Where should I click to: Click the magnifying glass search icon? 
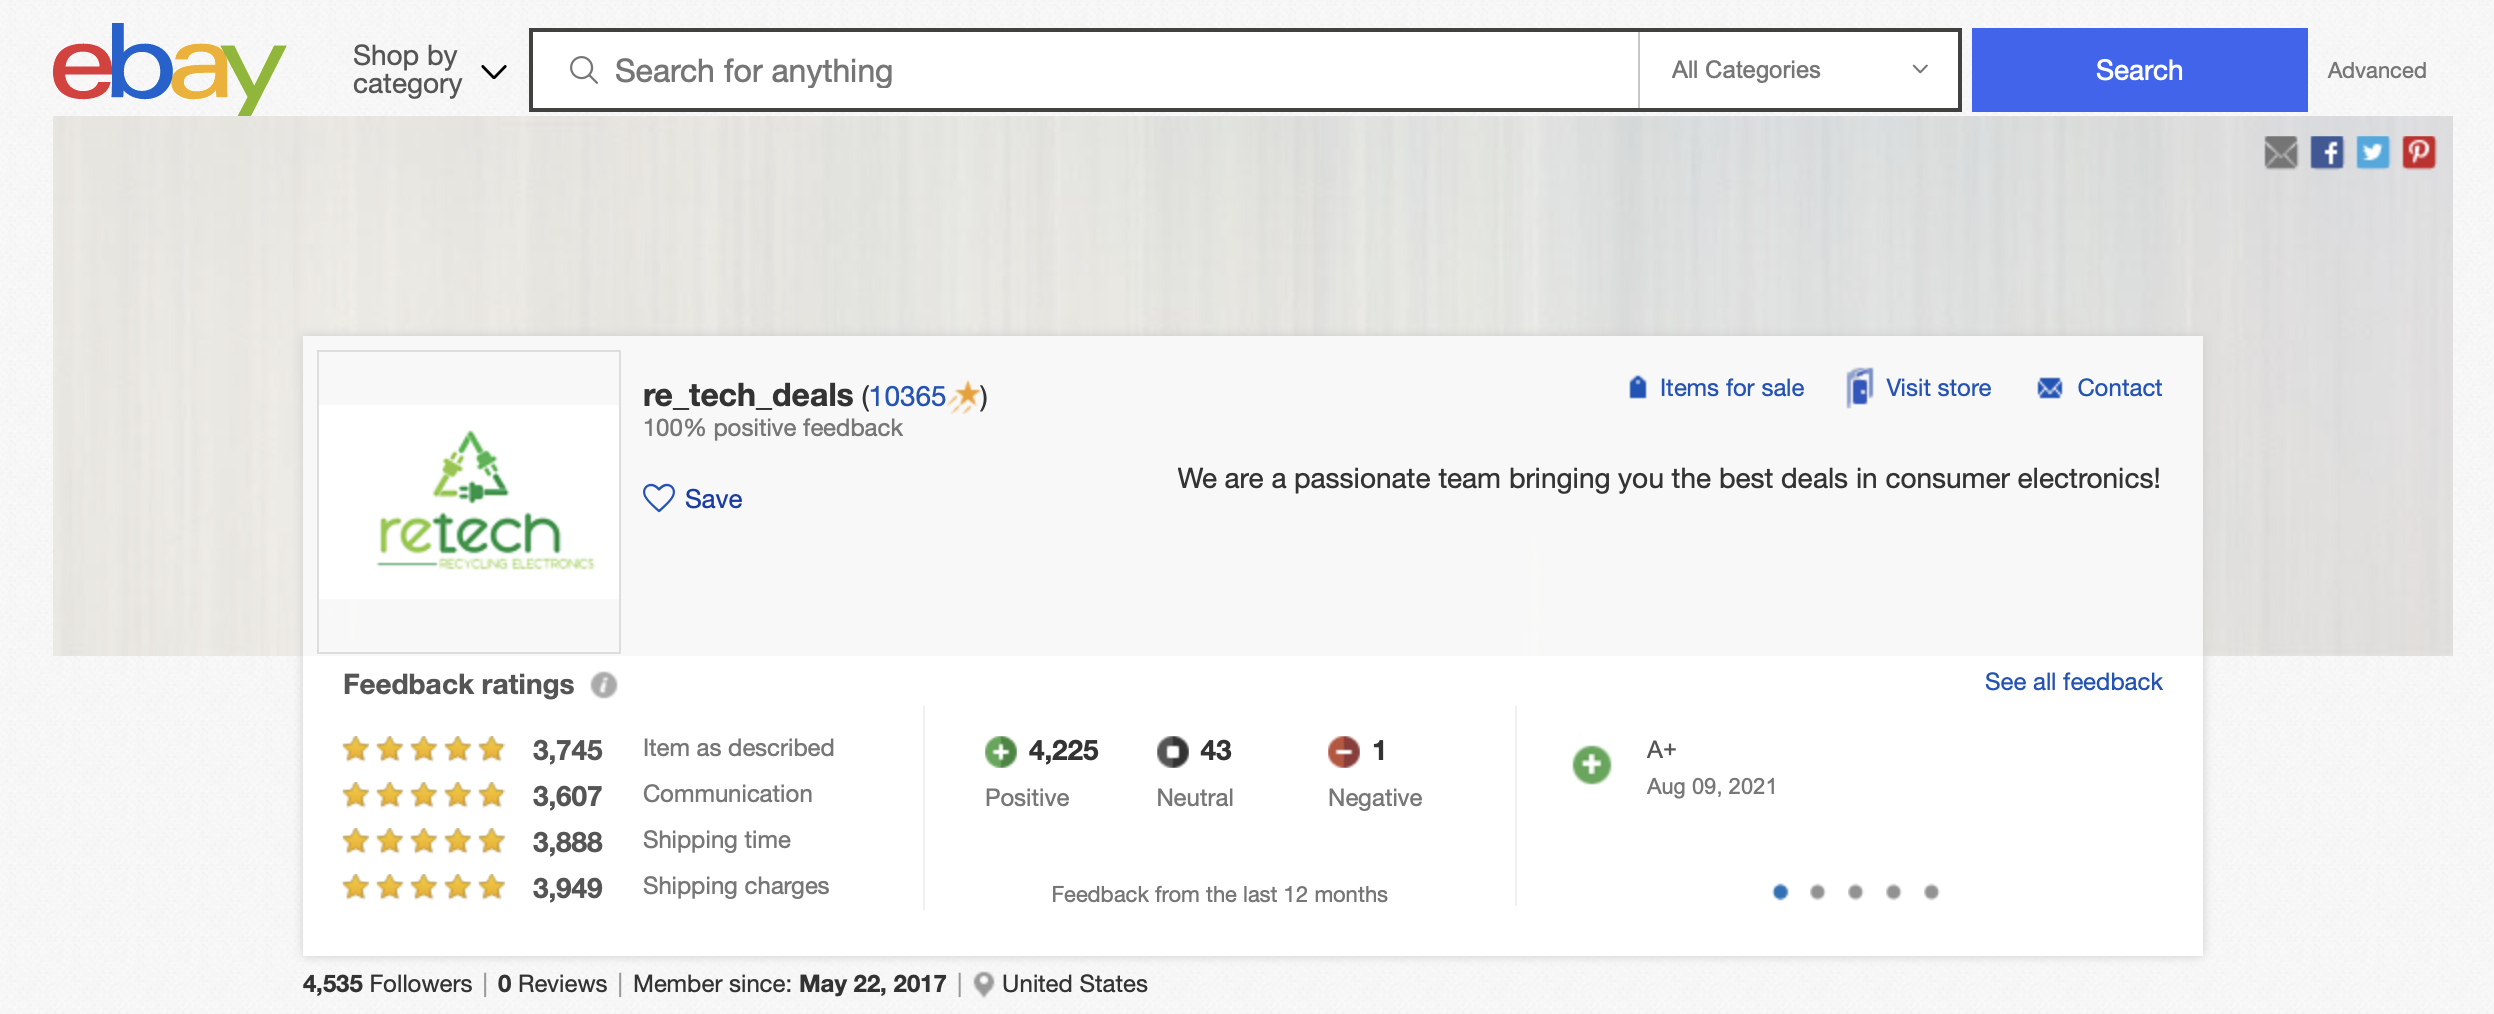click(x=583, y=70)
